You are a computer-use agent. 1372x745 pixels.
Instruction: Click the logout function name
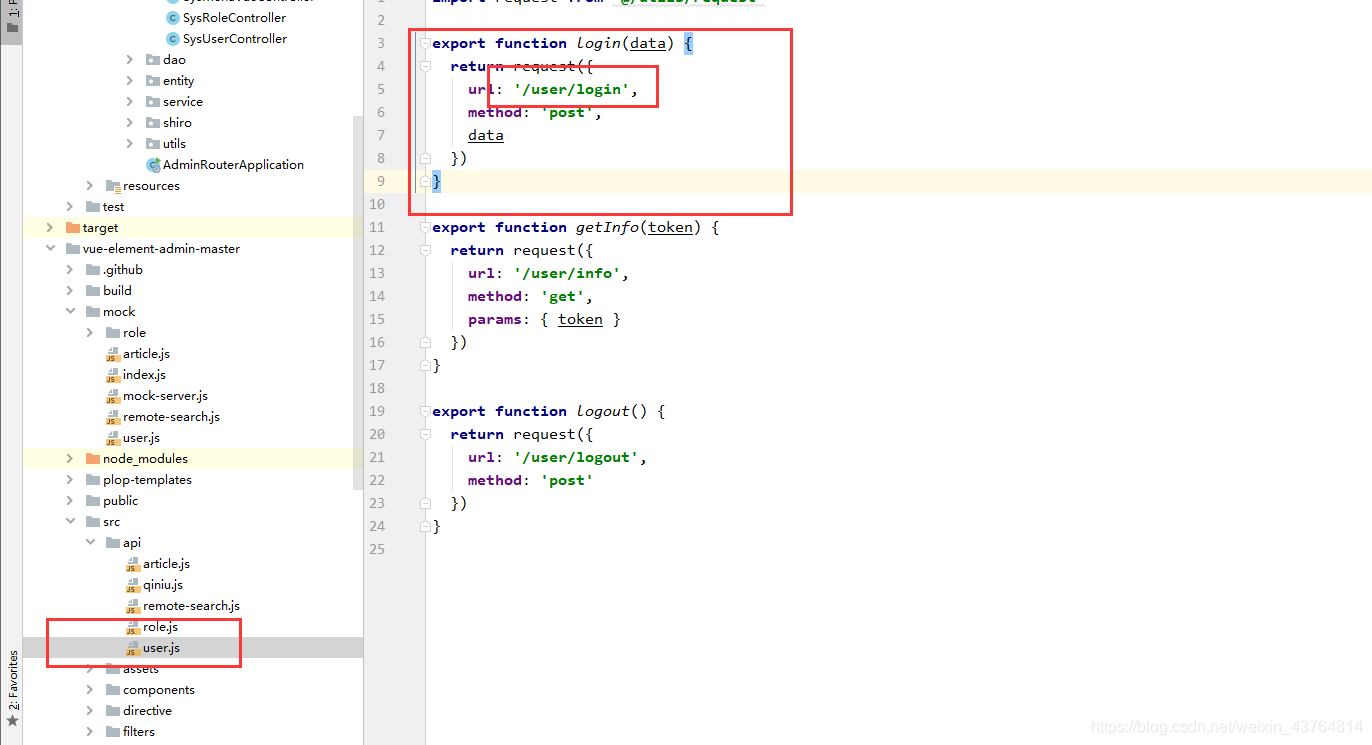(603, 411)
